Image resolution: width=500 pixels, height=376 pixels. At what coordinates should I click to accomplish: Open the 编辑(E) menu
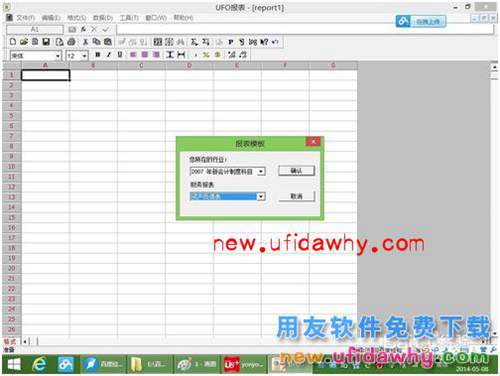tap(51, 17)
